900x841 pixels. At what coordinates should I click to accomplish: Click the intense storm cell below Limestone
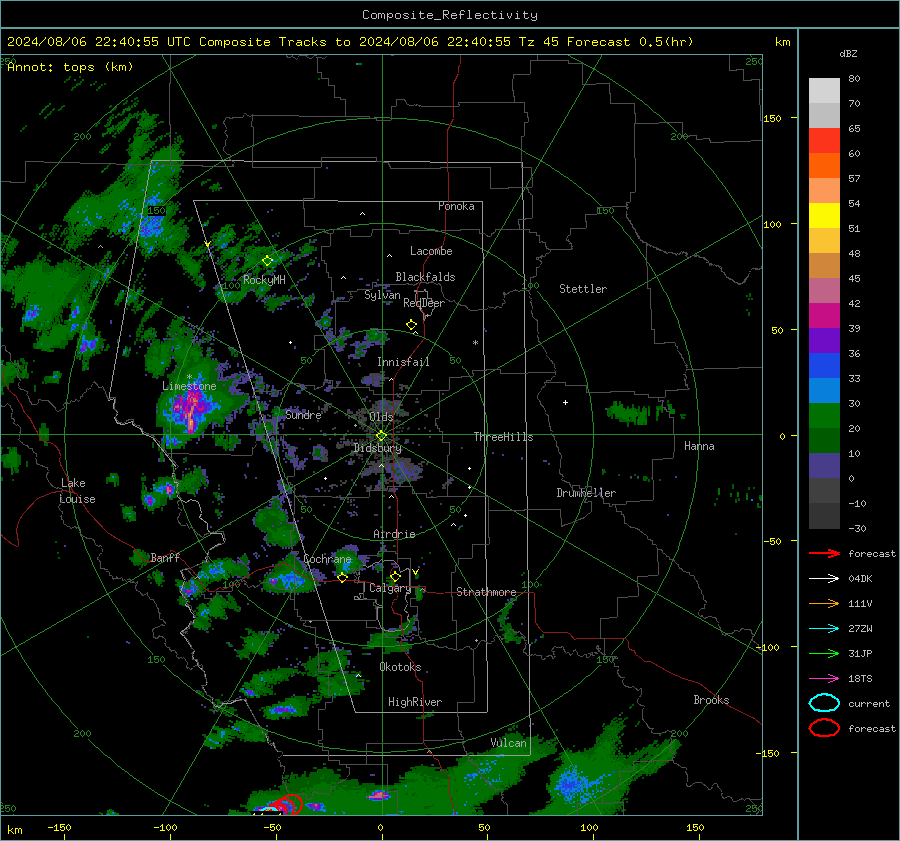coord(191,412)
